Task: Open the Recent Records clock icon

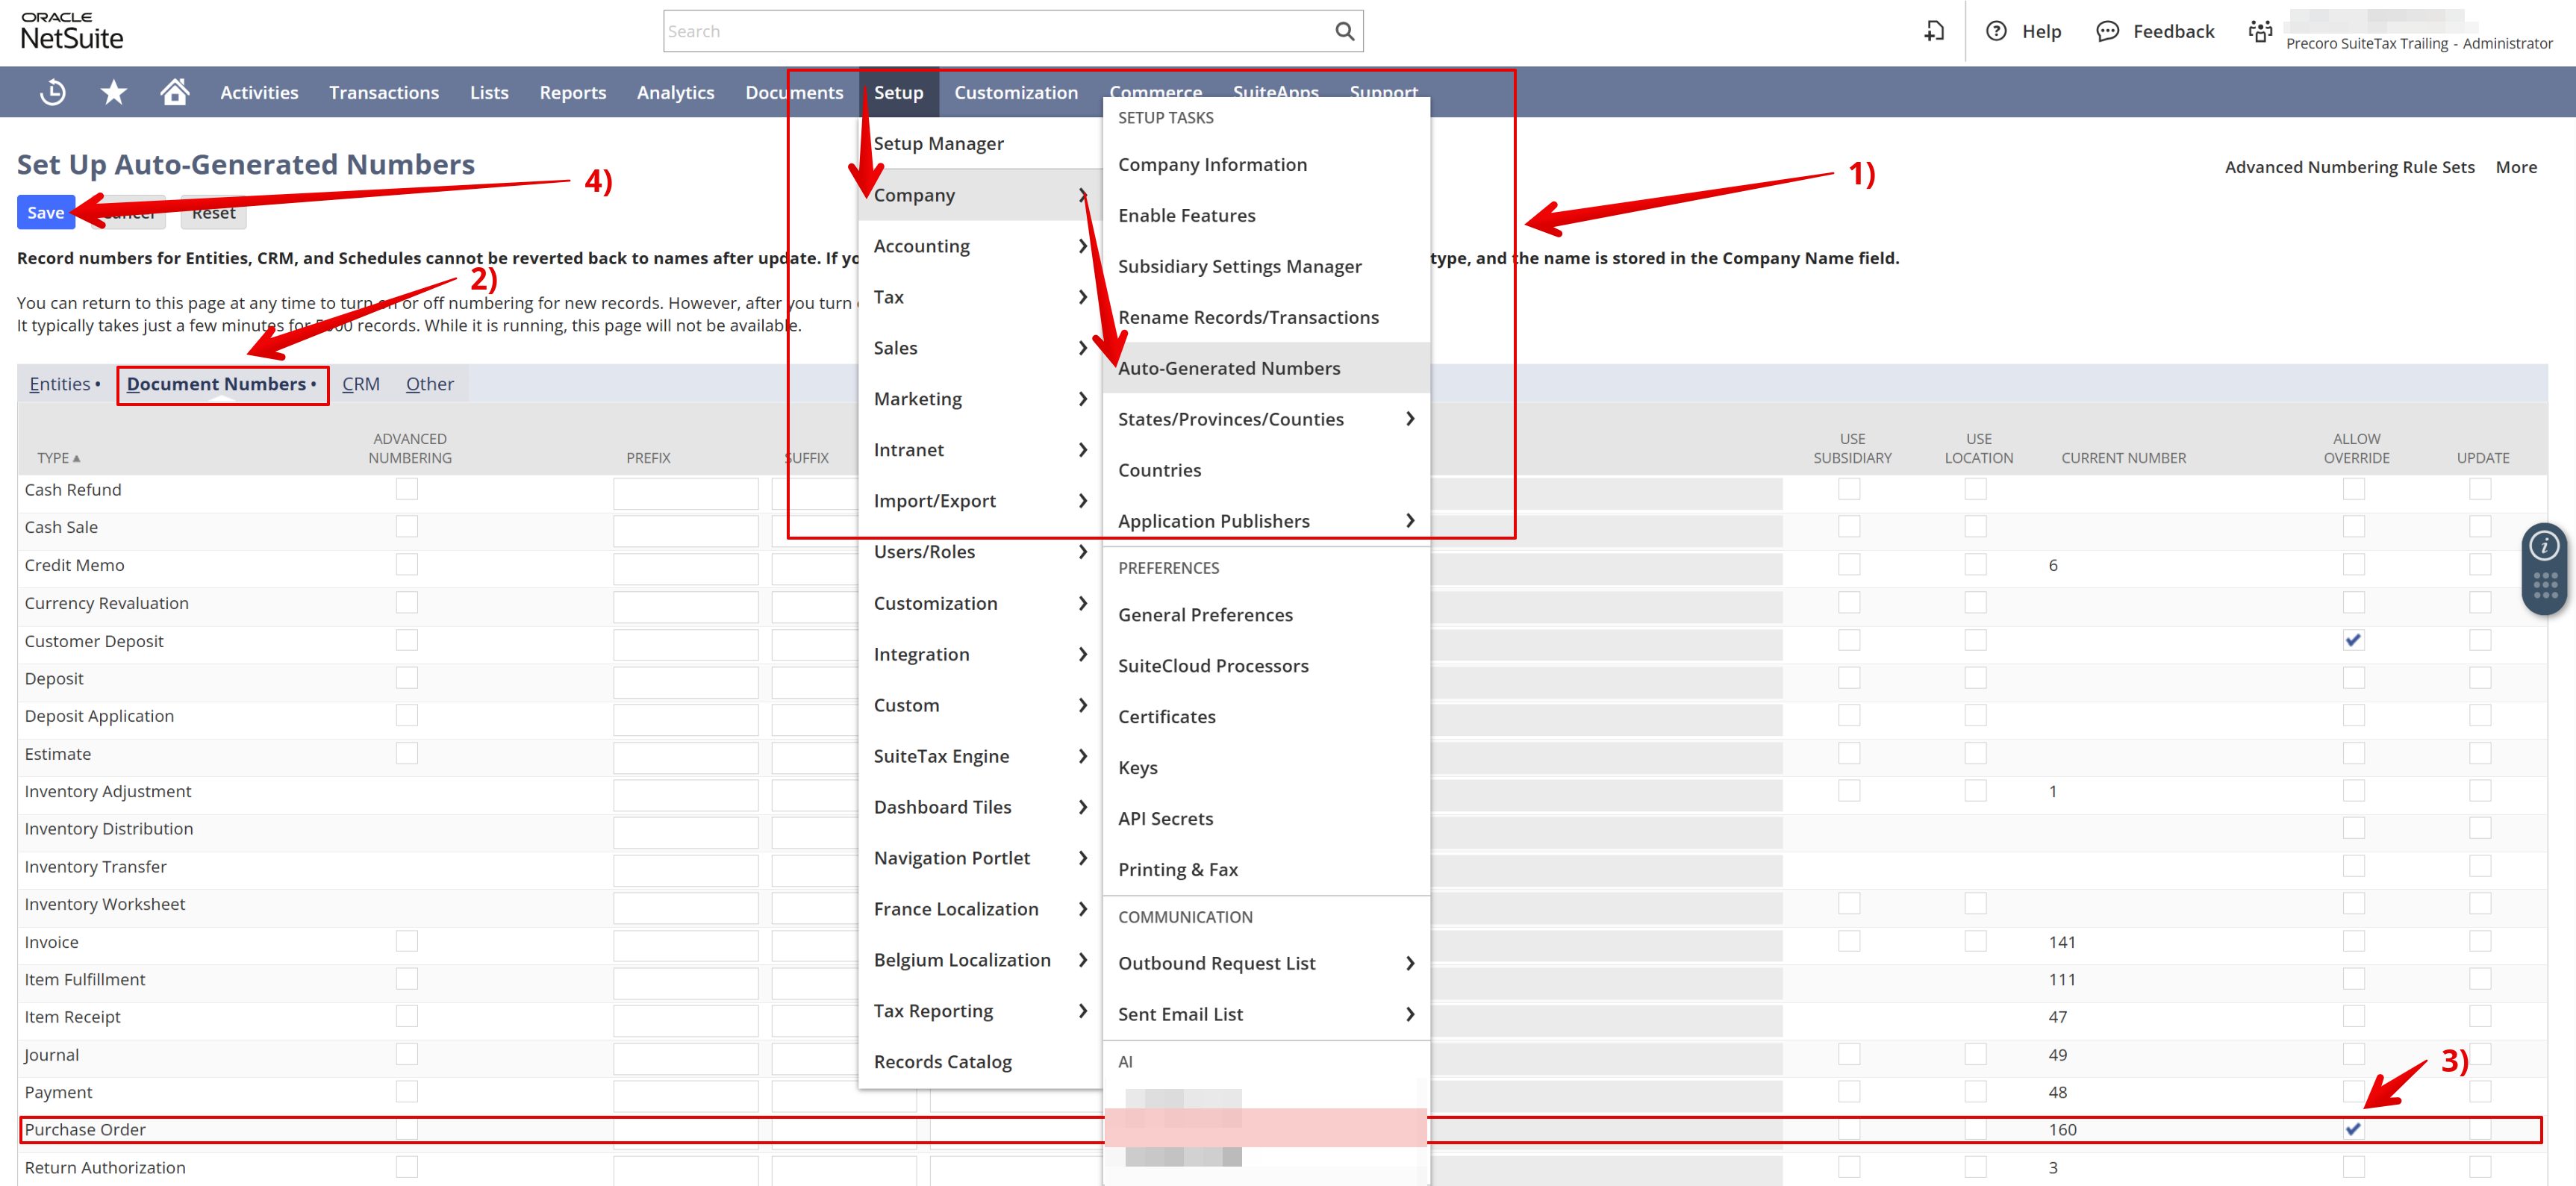Action: pos(52,92)
